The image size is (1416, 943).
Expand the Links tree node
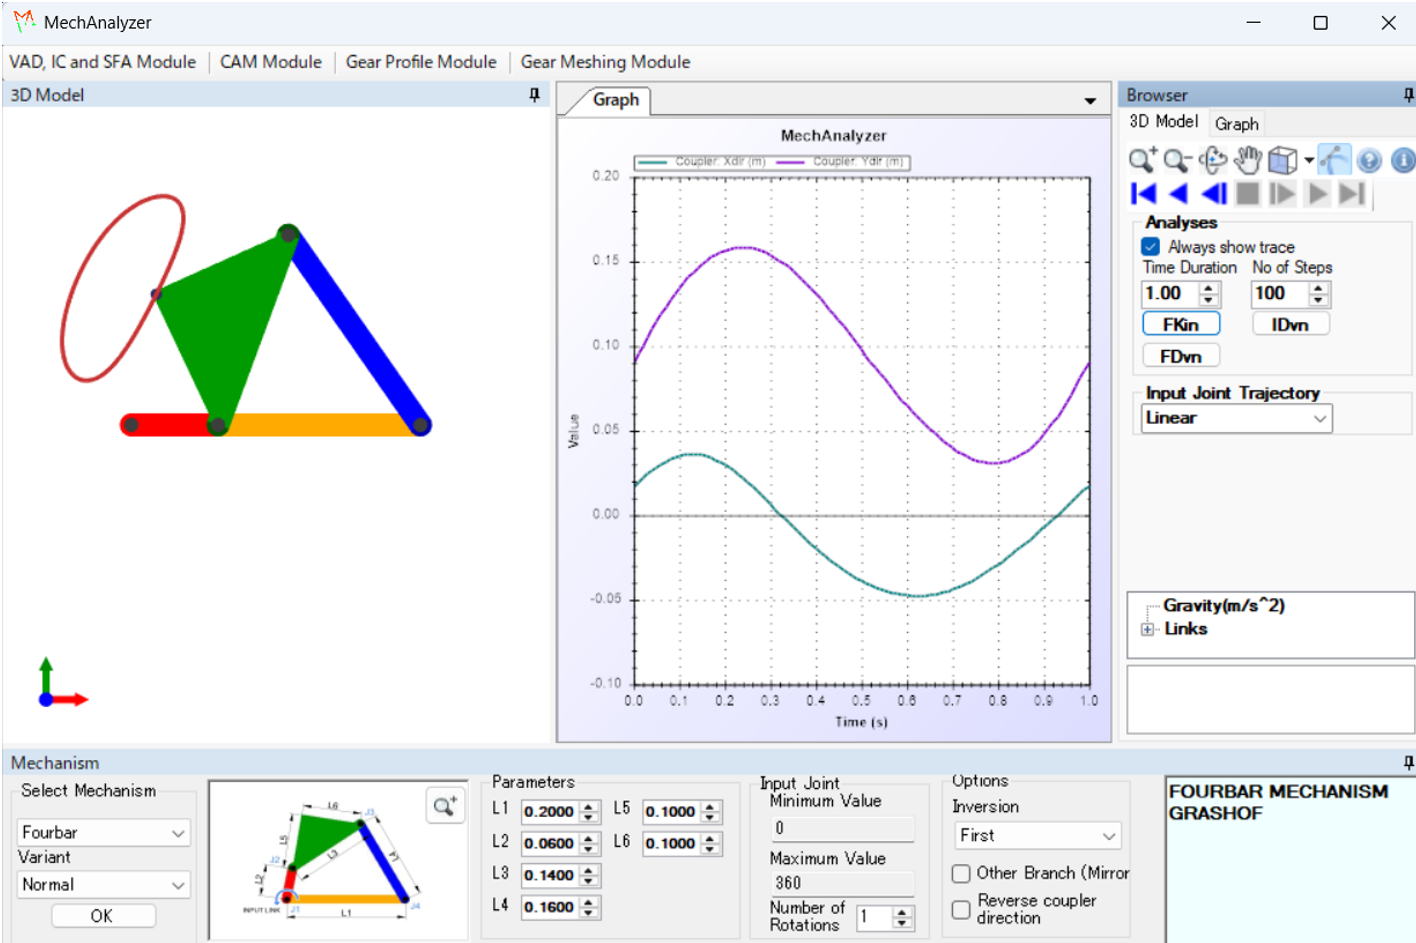[1148, 629]
